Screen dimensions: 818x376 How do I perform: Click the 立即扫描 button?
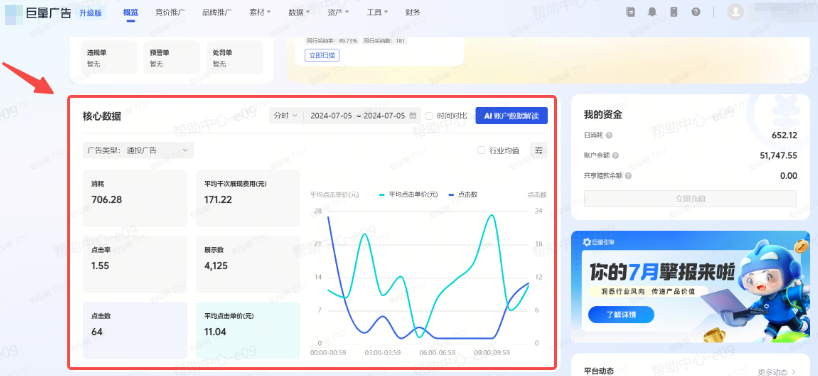[x=322, y=55]
